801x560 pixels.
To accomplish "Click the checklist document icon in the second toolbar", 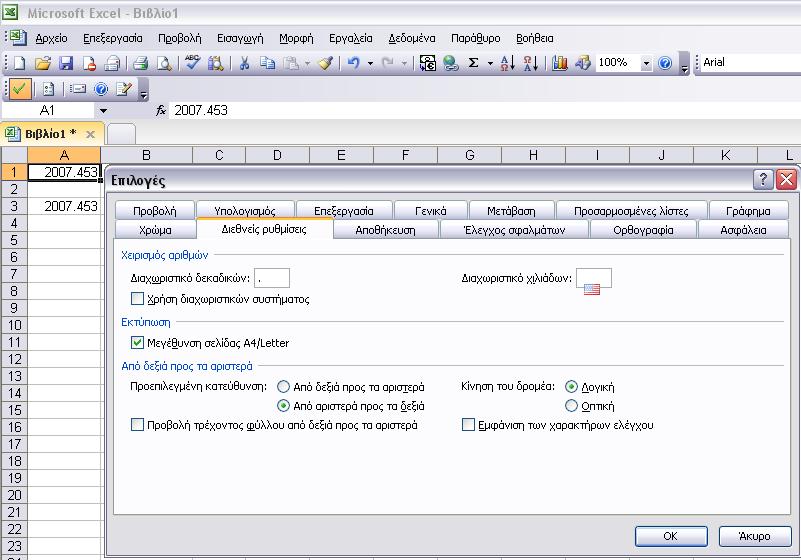I will [x=48, y=89].
